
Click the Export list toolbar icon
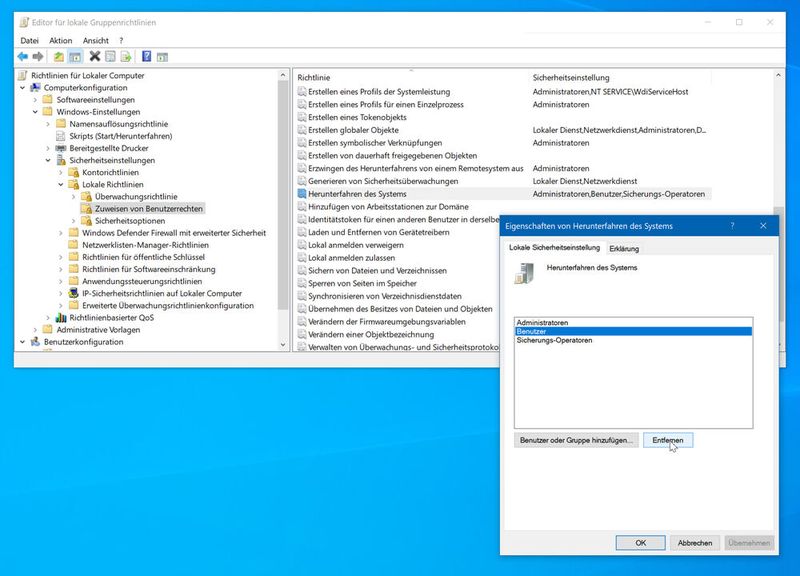pyautogui.click(x=125, y=57)
